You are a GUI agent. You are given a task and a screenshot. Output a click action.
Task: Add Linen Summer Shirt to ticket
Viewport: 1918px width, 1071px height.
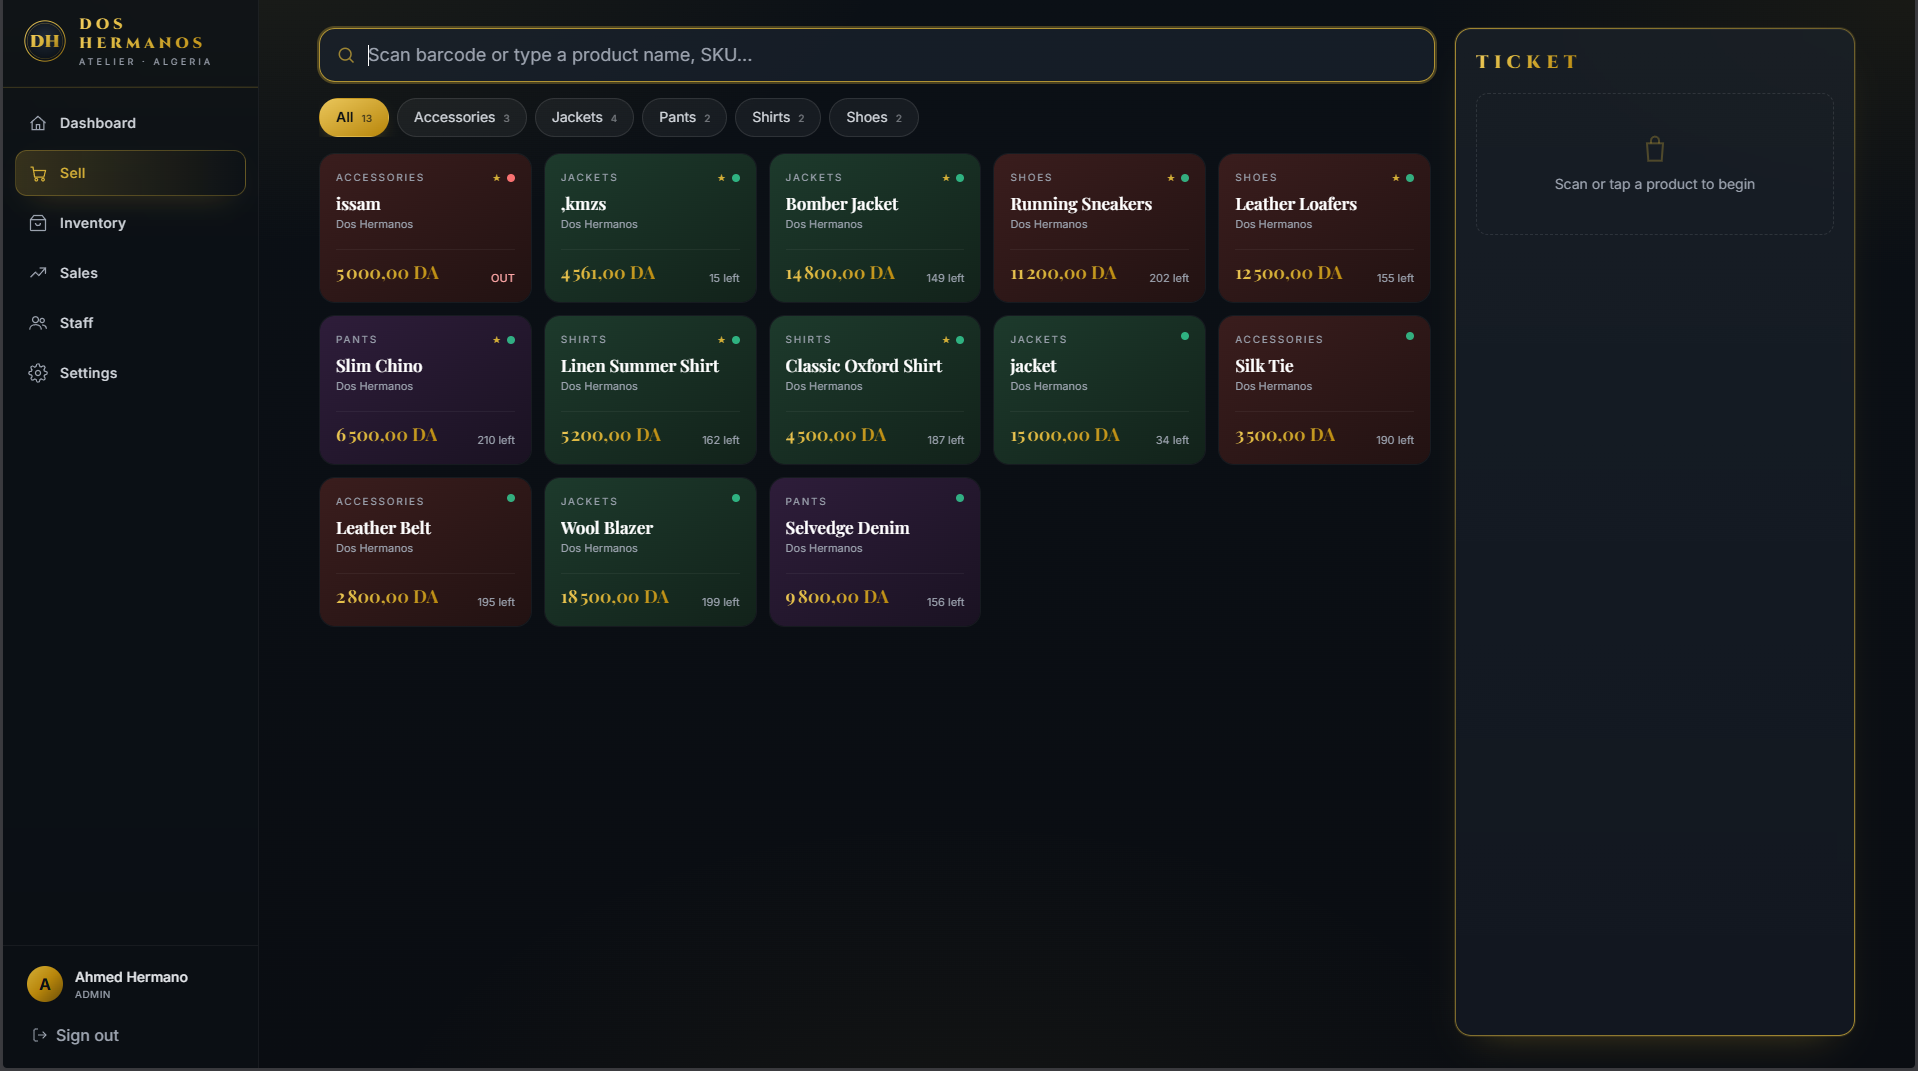point(650,390)
